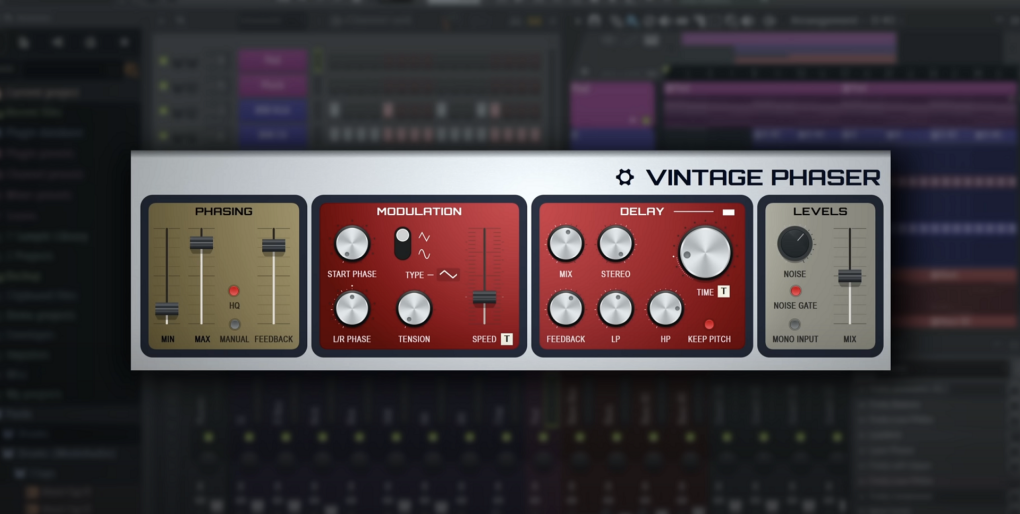Toggle the KEEP PITCH red LED

point(709,324)
